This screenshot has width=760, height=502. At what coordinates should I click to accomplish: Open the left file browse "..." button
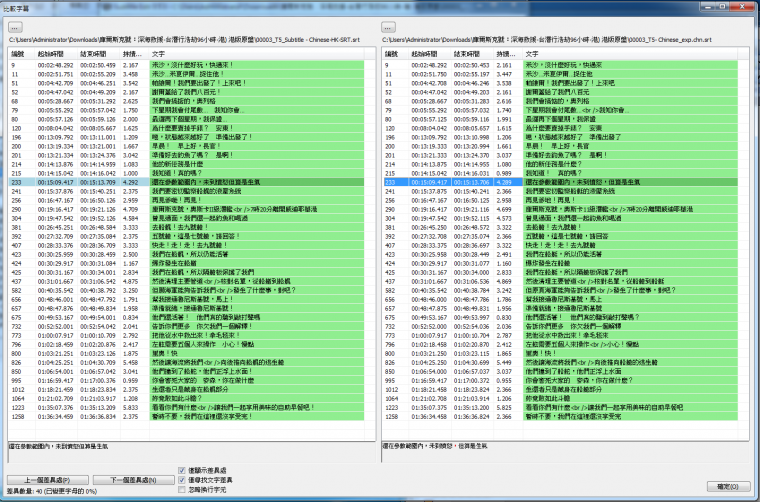(x=16, y=27)
